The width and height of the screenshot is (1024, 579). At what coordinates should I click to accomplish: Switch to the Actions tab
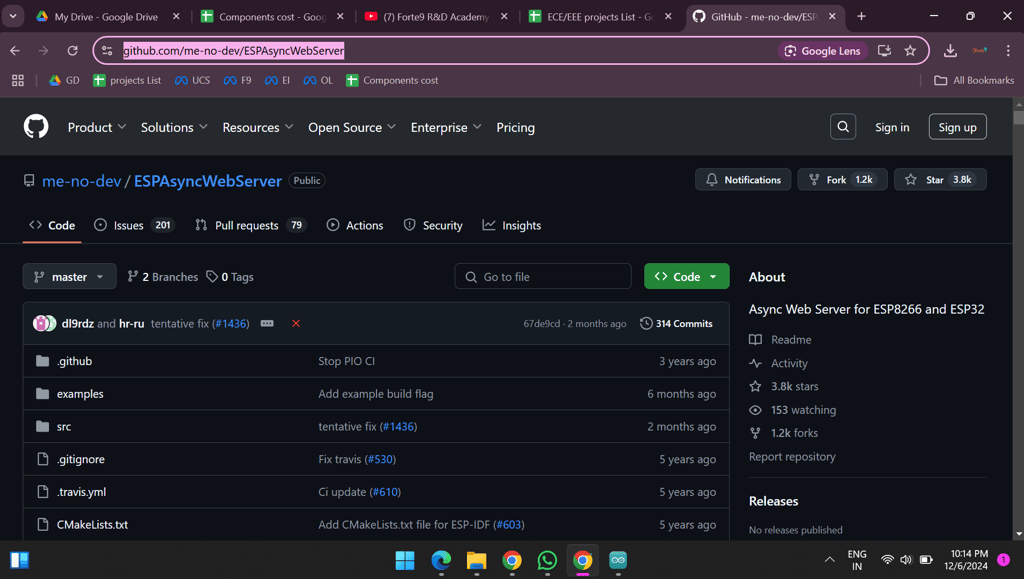[x=355, y=225]
